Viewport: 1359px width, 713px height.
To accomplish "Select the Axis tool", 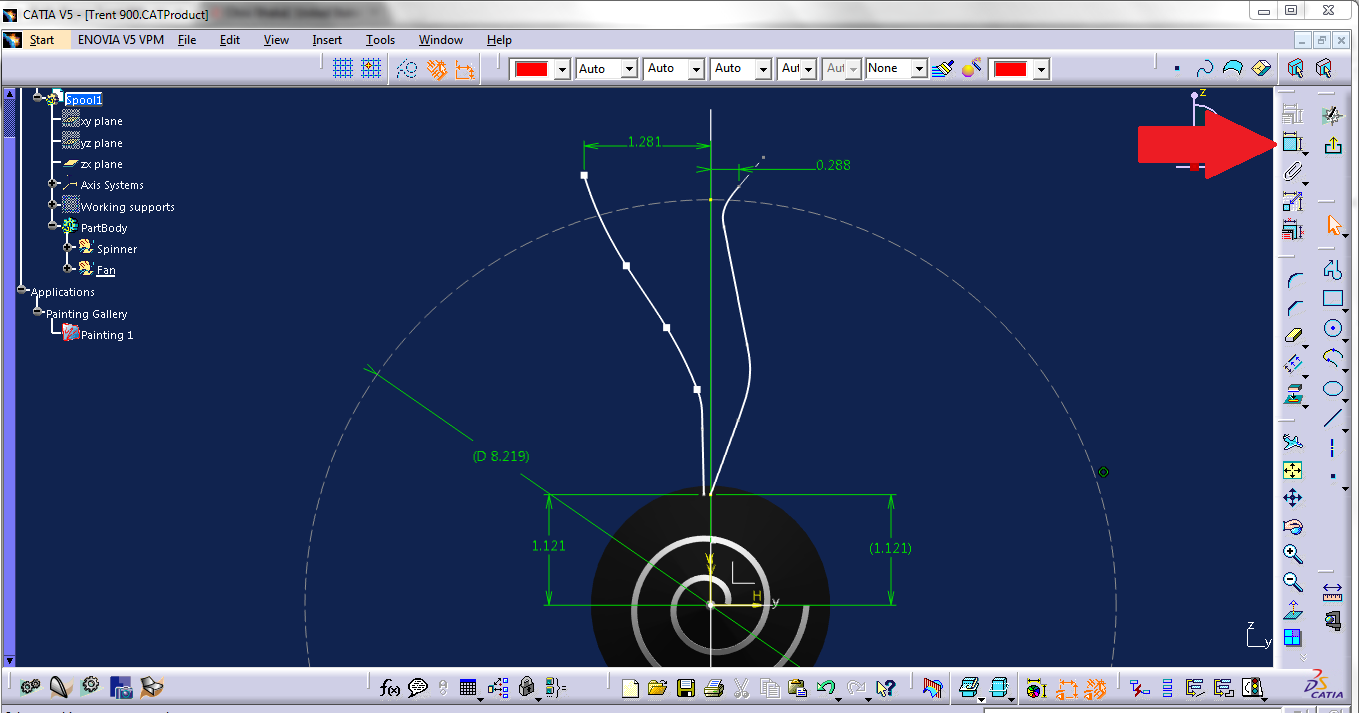I will tap(1332, 447).
